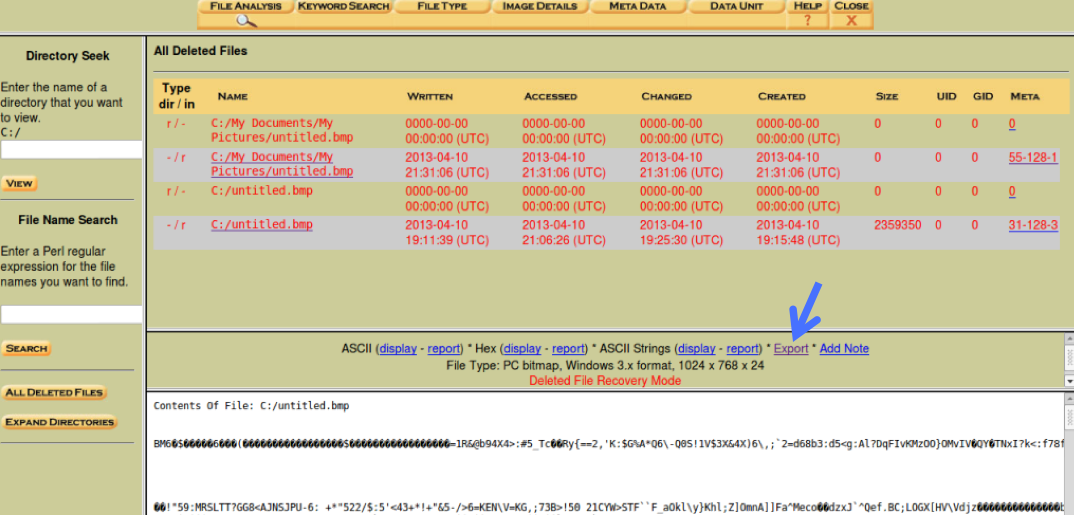Click the Close X icon
Viewport: 1074px width, 515px height.
pyautogui.click(x=851, y=21)
